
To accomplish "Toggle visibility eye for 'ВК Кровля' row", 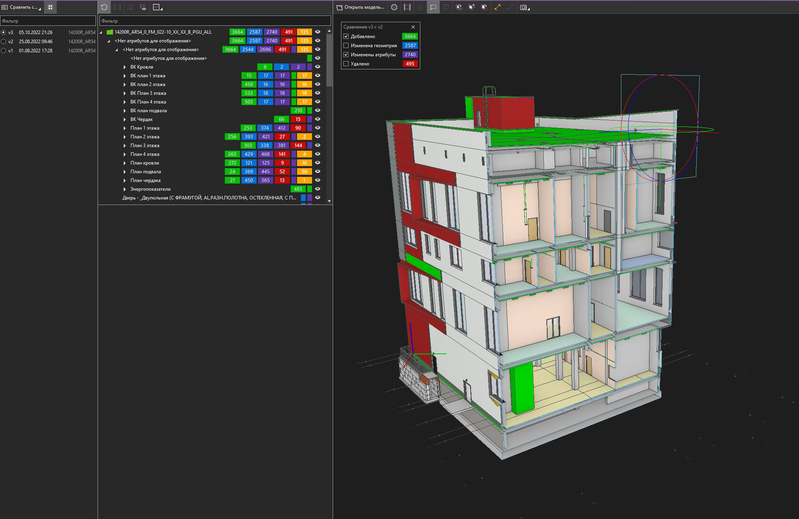I will (318, 67).
